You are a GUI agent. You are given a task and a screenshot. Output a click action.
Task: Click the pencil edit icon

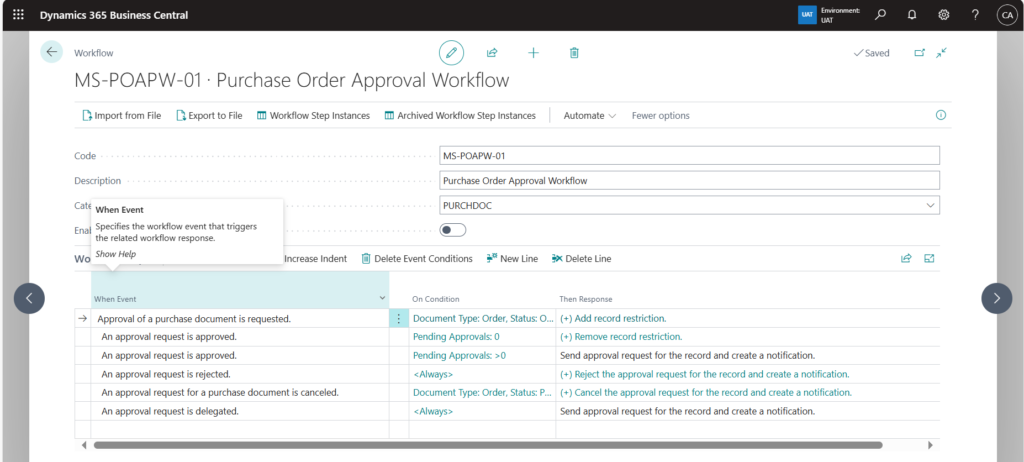[451, 53]
